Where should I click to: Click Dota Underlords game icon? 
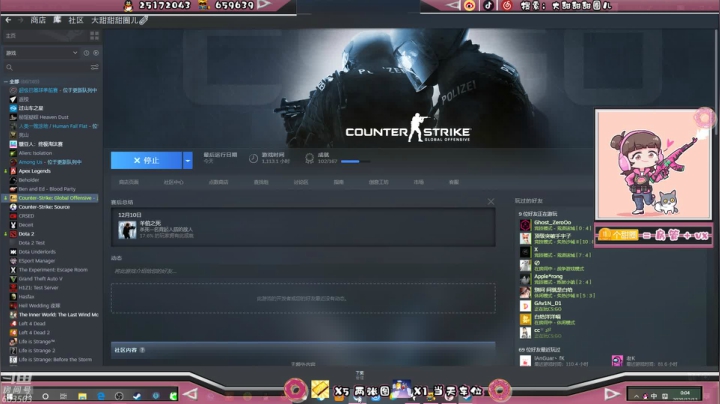13,252
